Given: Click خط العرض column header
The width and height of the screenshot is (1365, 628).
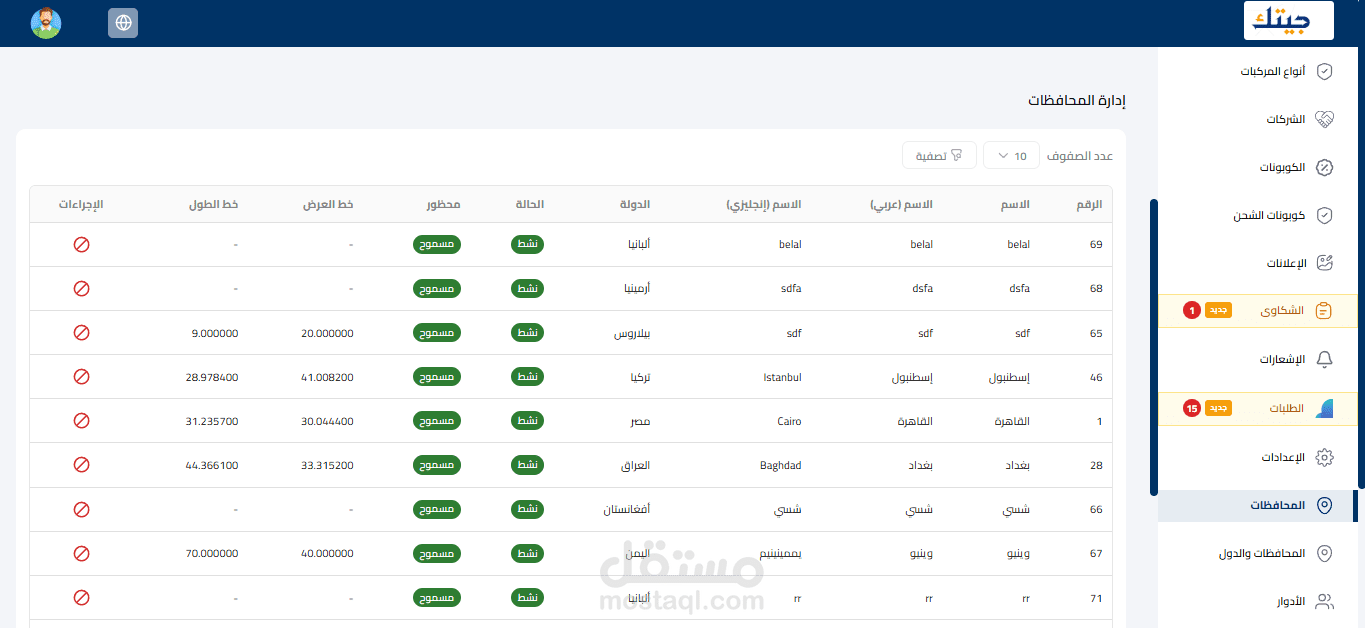Looking at the screenshot, I should point(329,204).
